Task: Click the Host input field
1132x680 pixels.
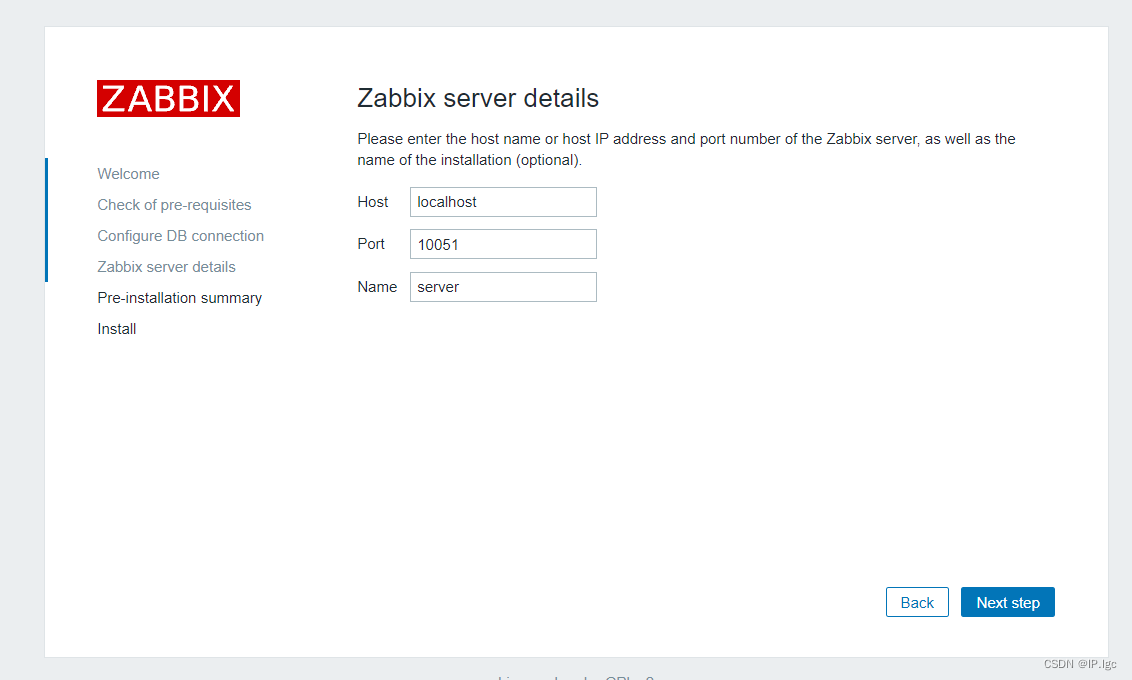Action: tap(503, 202)
